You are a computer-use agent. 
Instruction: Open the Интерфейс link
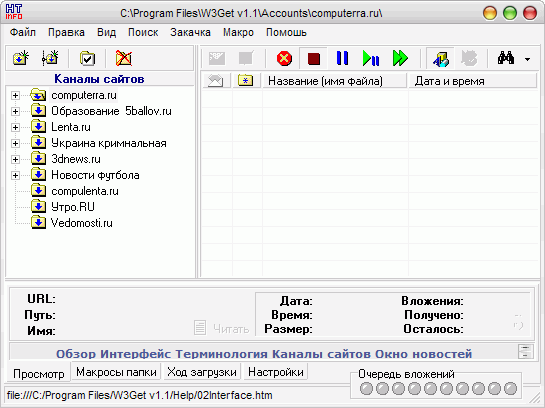(x=136, y=354)
